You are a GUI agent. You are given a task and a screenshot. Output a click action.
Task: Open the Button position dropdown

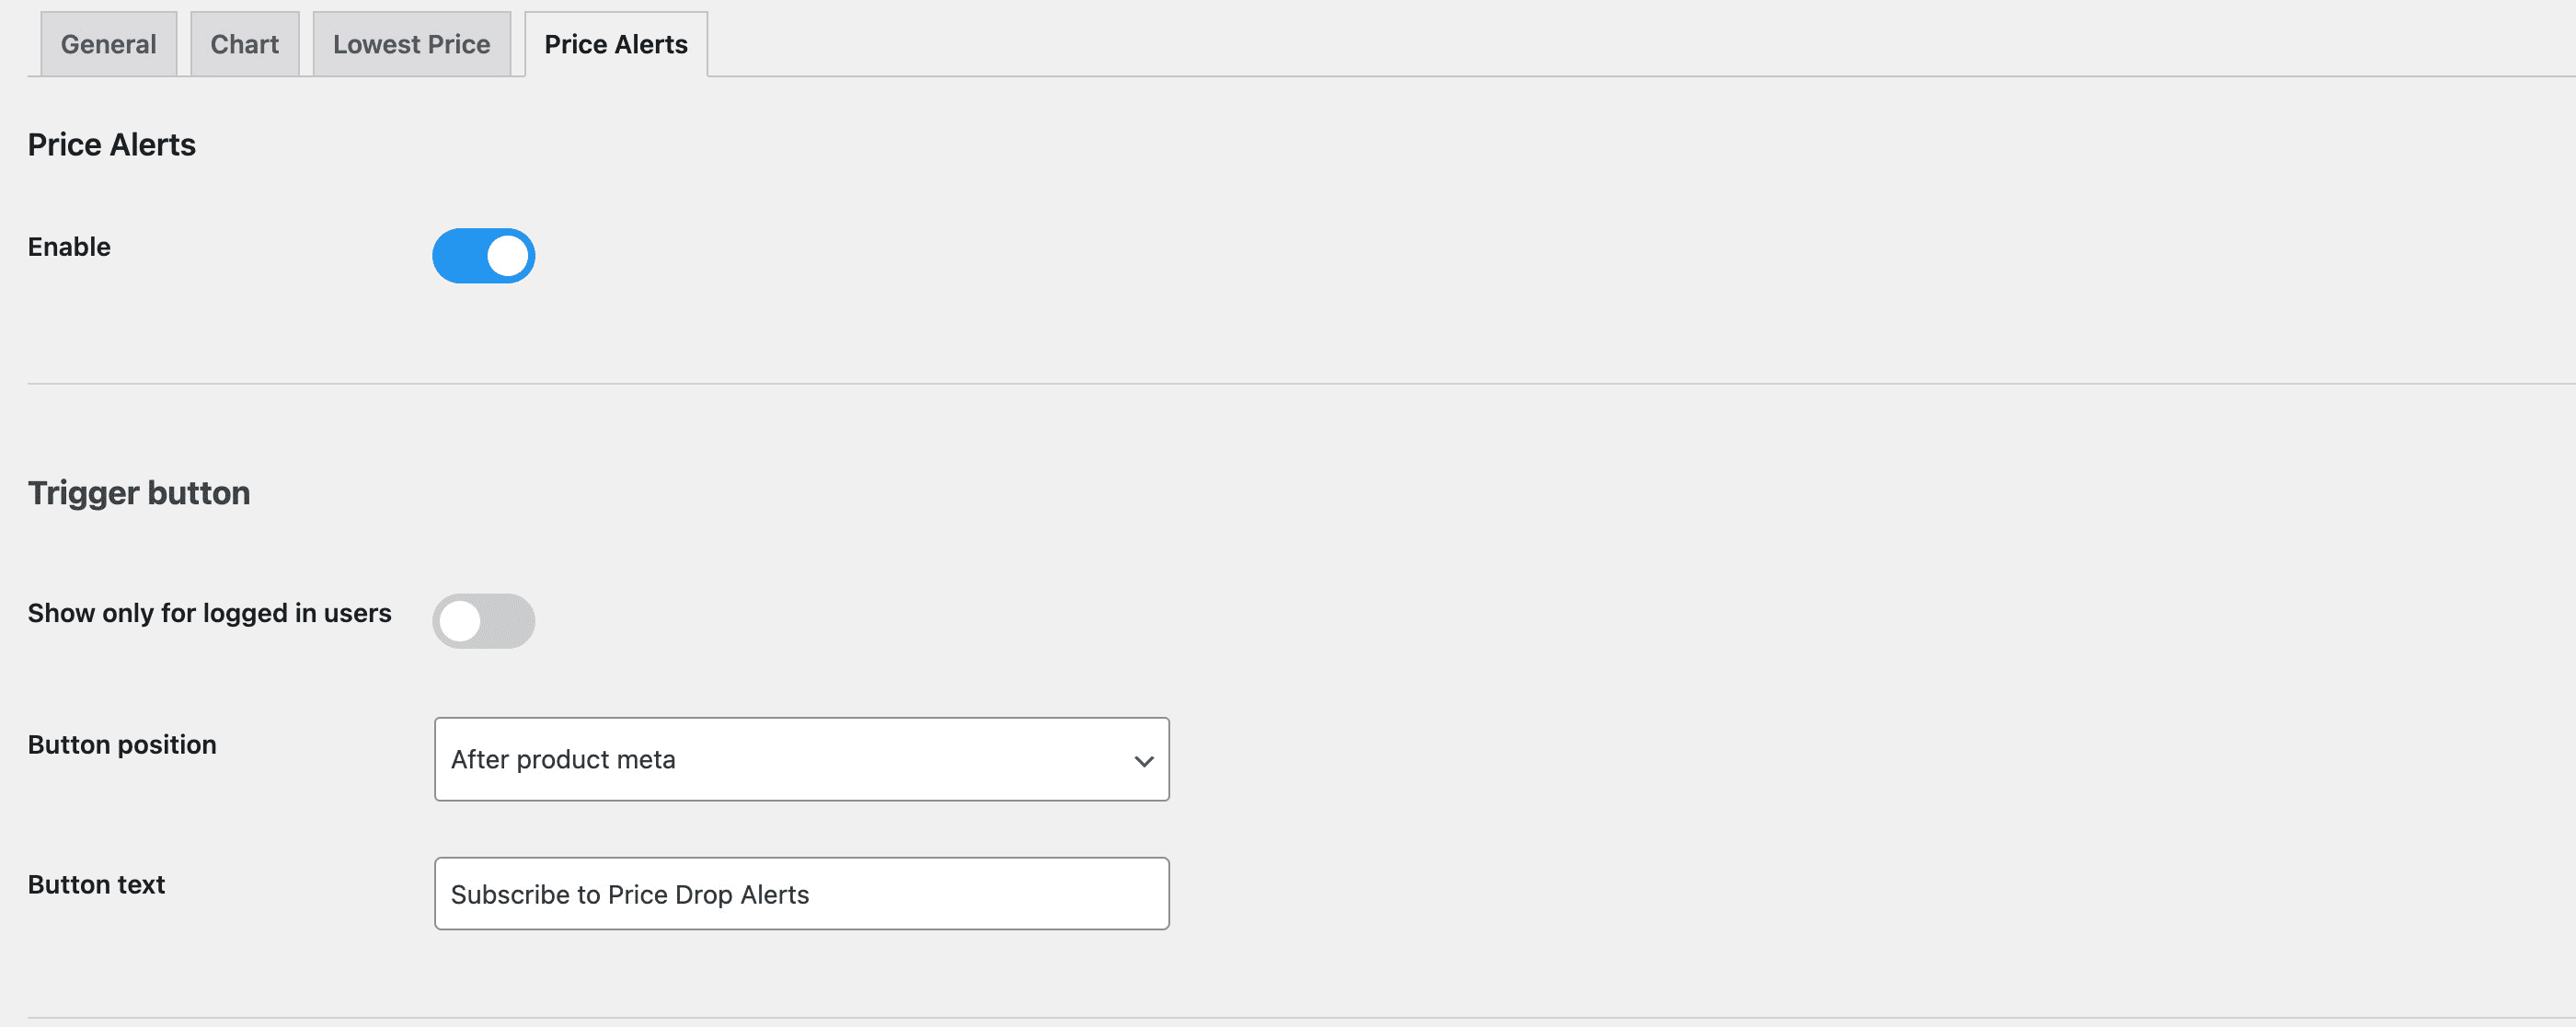pyautogui.click(x=800, y=759)
